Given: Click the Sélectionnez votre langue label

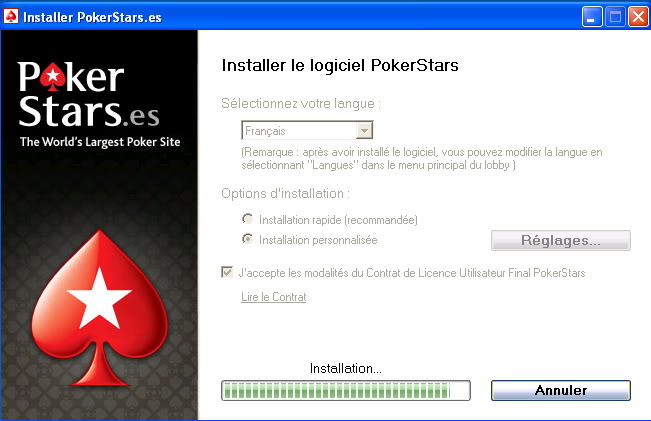Looking at the screenshot, I should coord(301,103).
